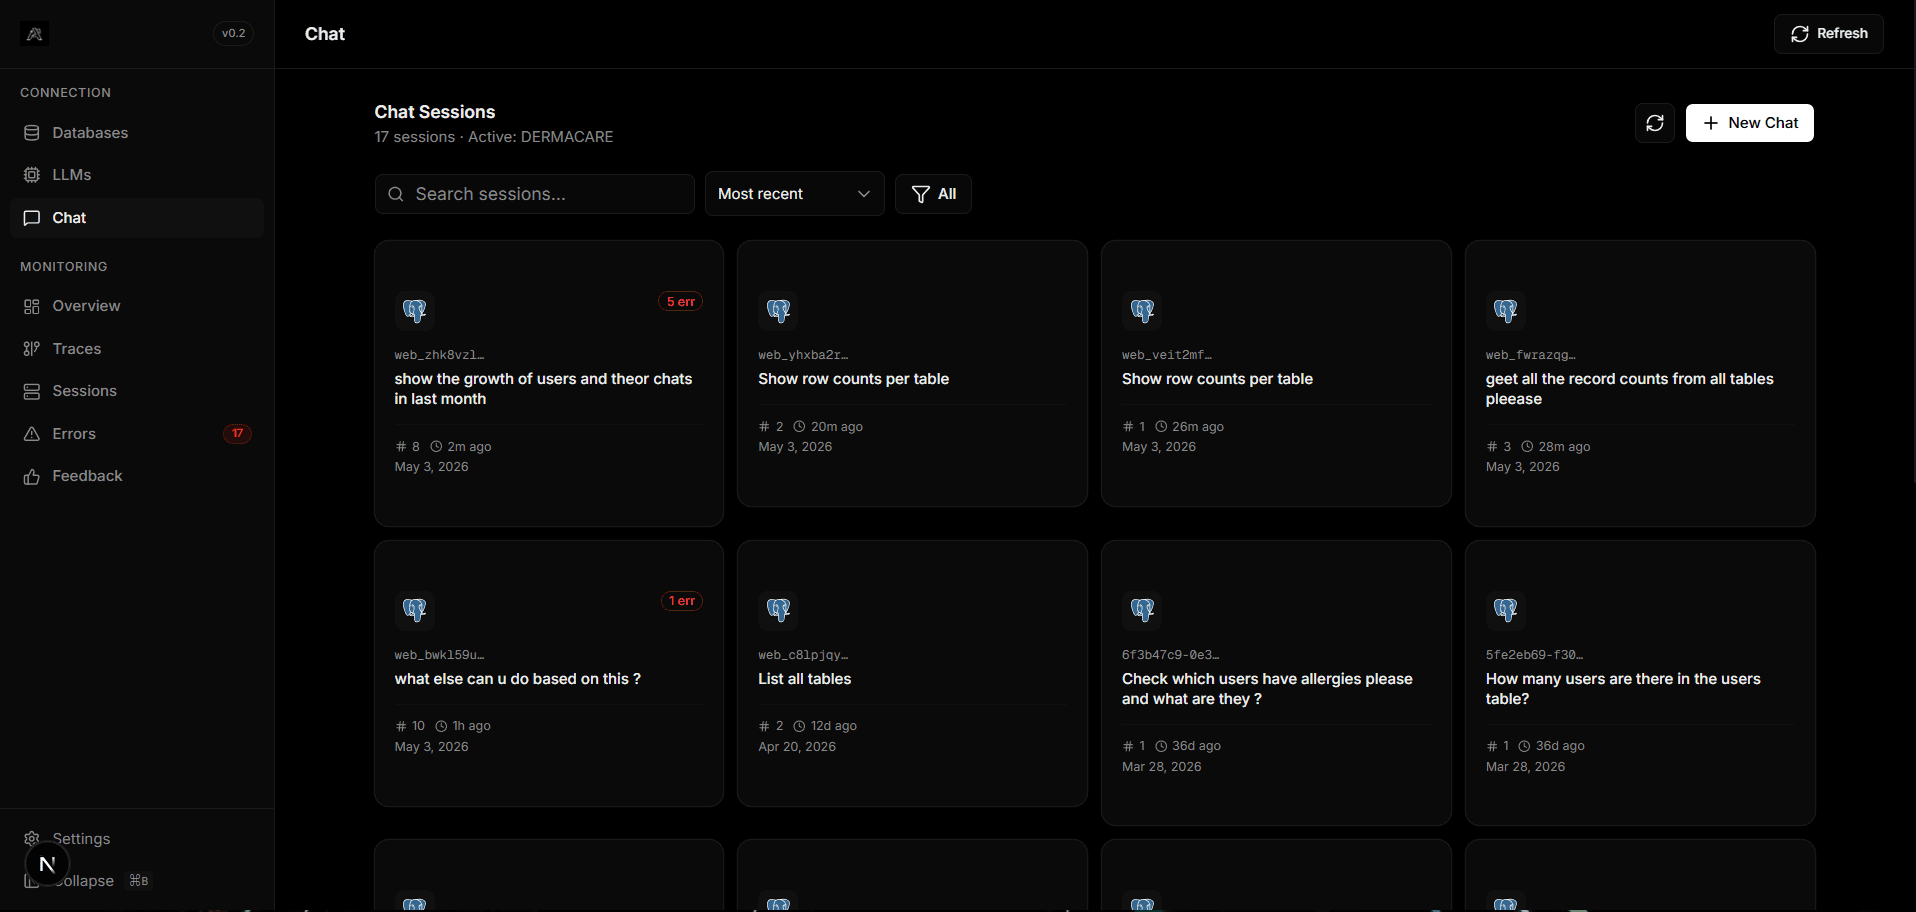Click the round N avatar badge
This screenshot has height=912, width=1916.
point(47,864)
